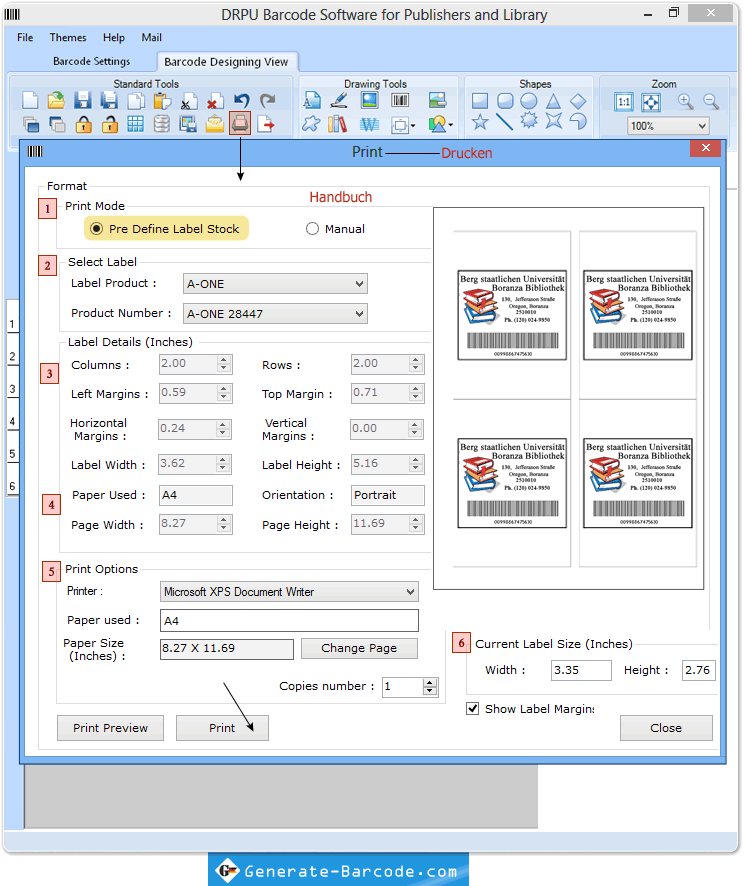Select Pre Define Label Stock radio button
This screenshot has height=886, width=744.
97,229
